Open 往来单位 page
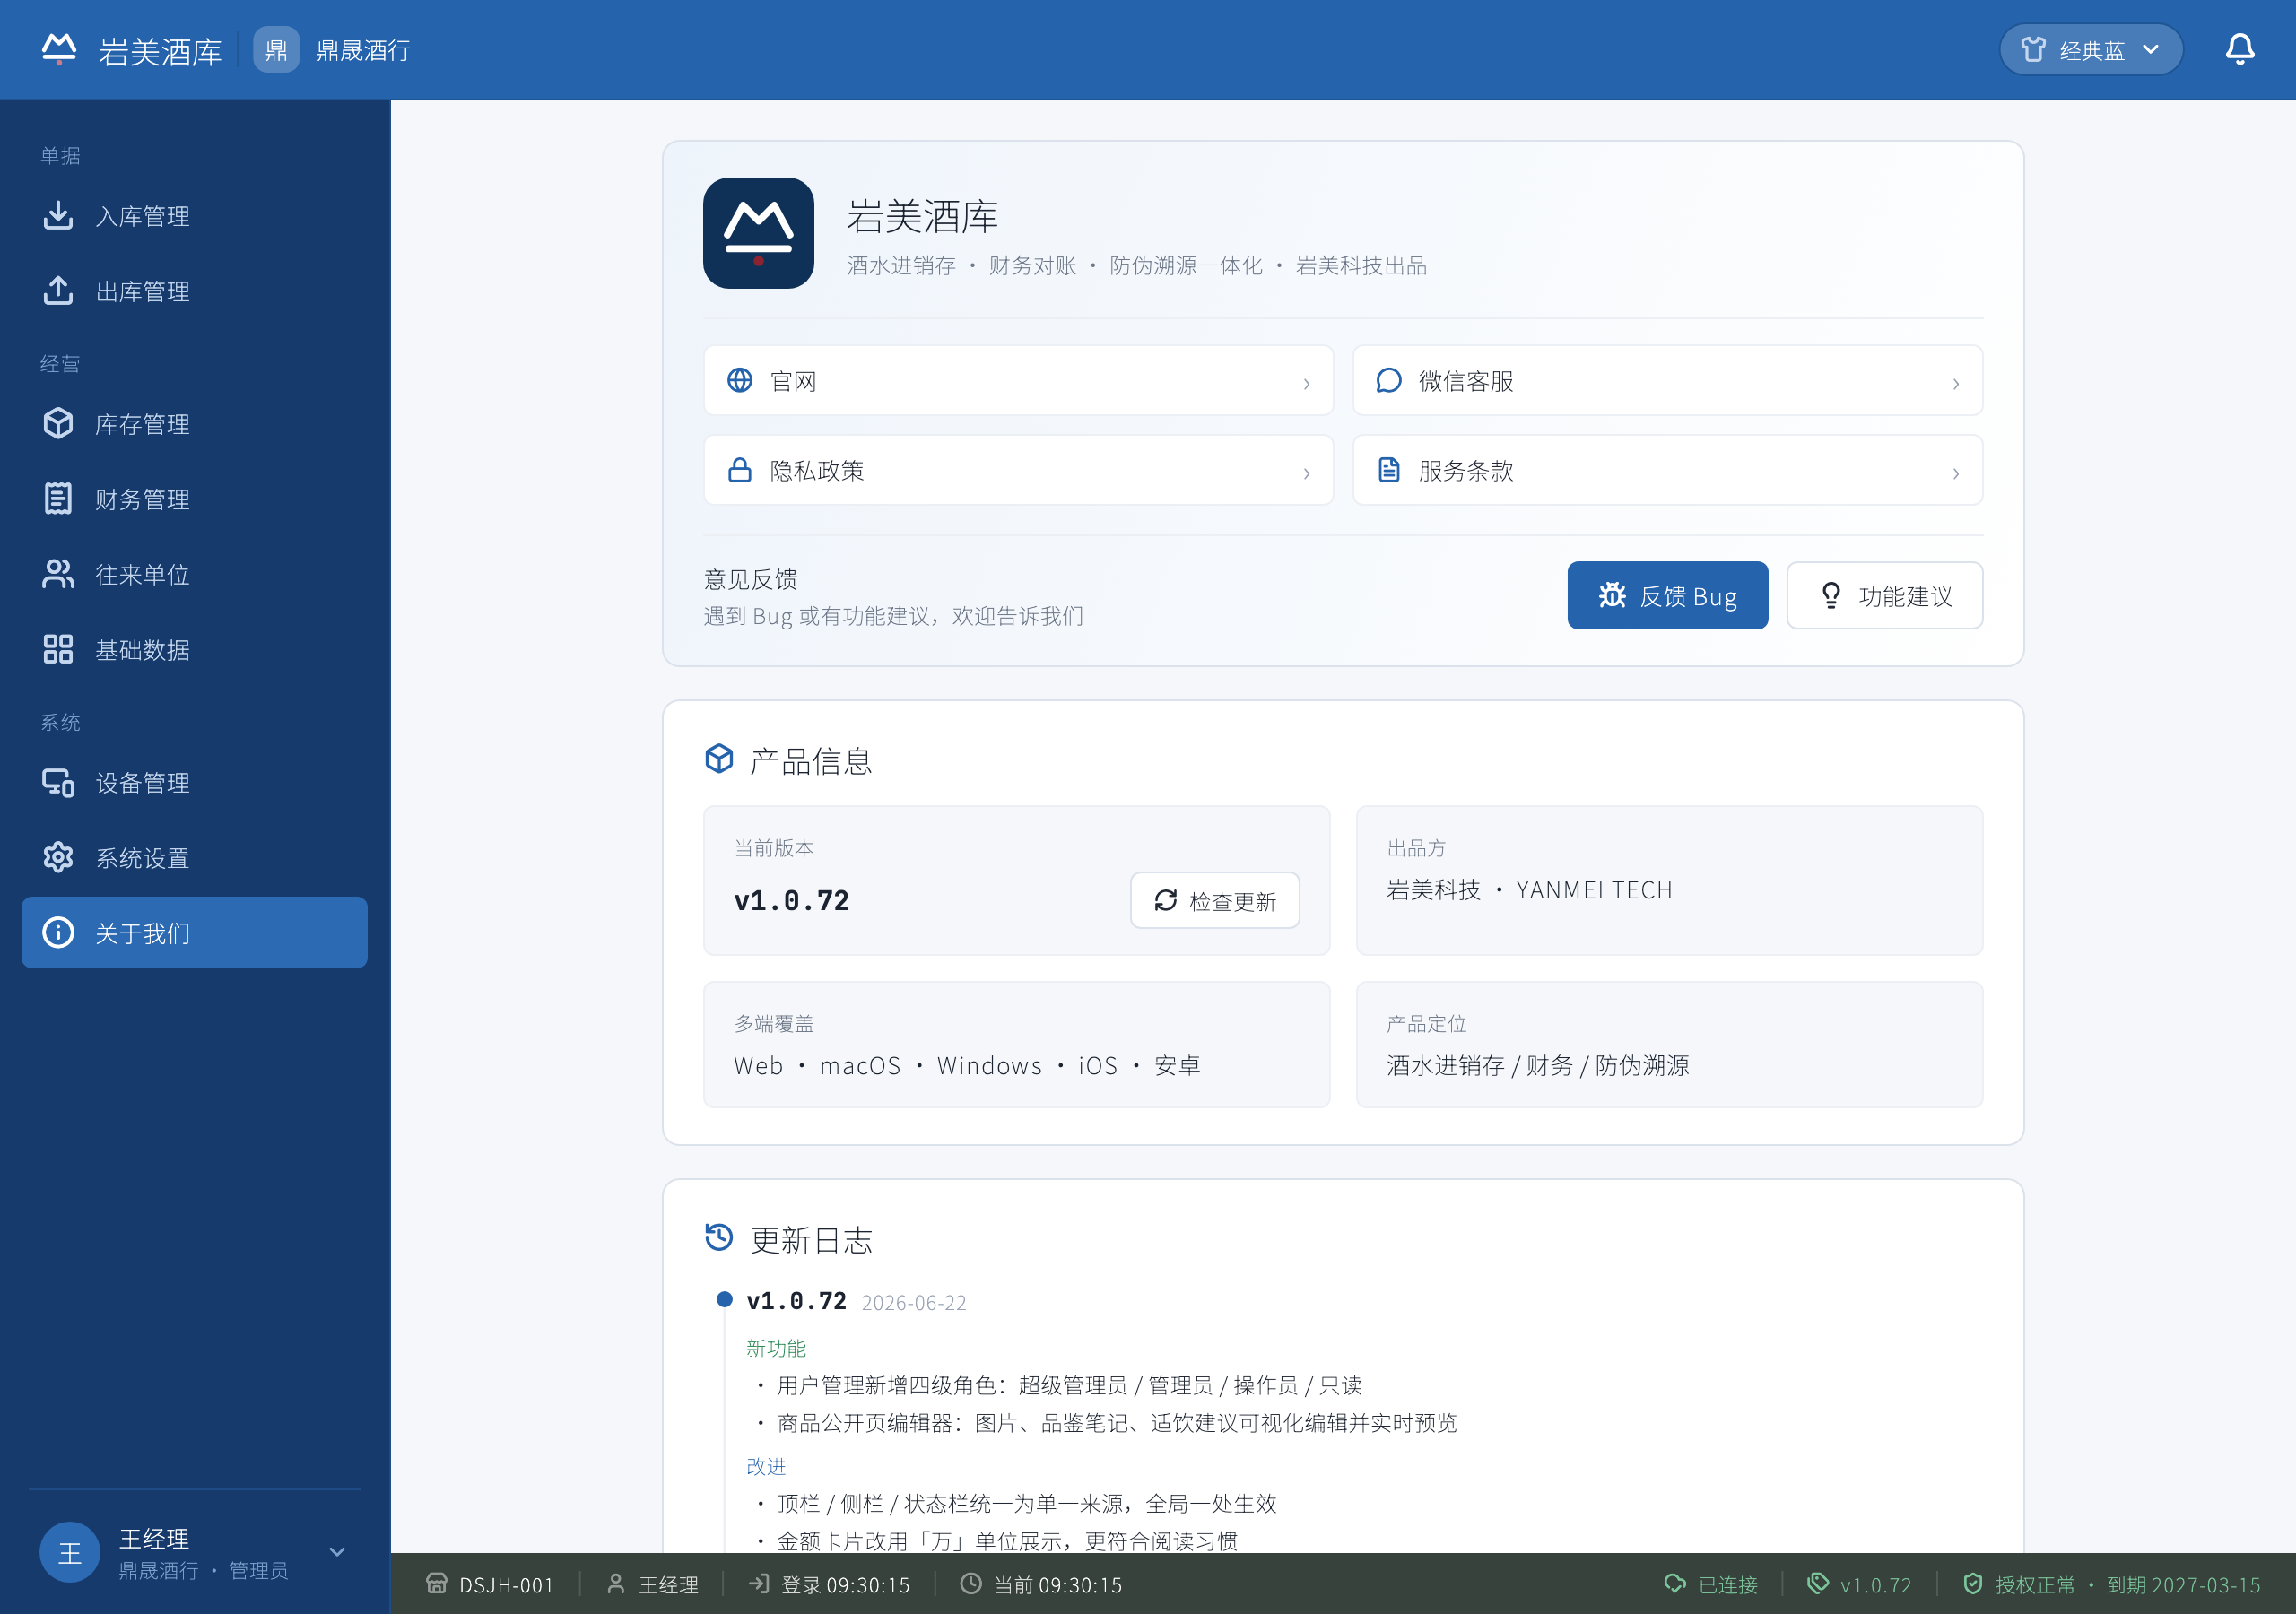The image size is (2296, 1614). [194, 574]
